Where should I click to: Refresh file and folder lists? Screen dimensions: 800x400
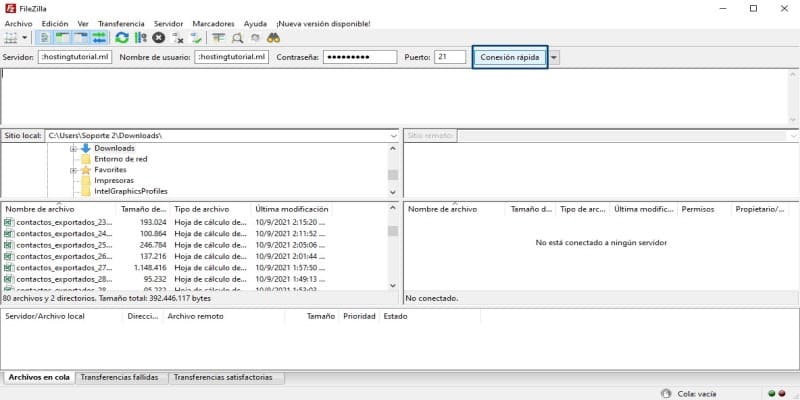[x=121, y=38]
